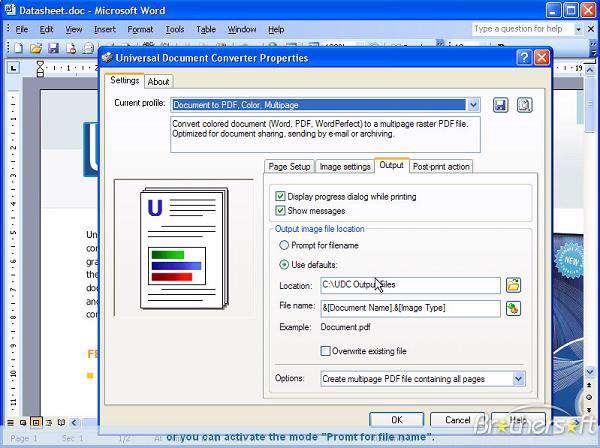Open the Insert menu in Word
600x448 pixels.
104,29
